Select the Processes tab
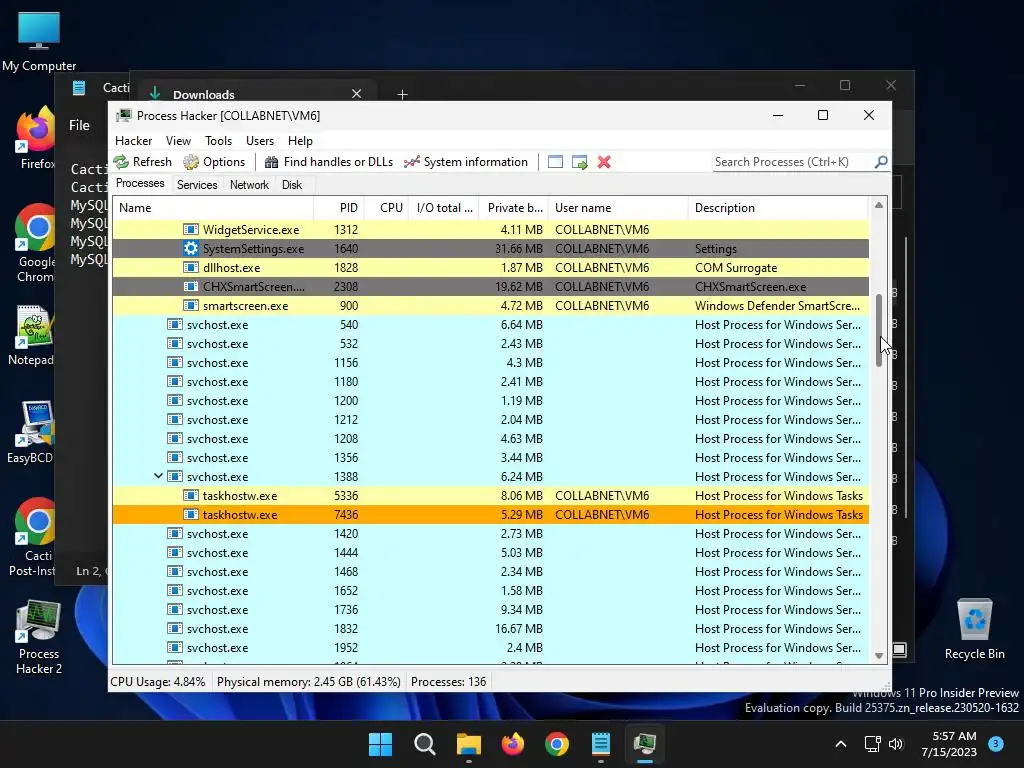The image size is (1024, 768). 140,184
